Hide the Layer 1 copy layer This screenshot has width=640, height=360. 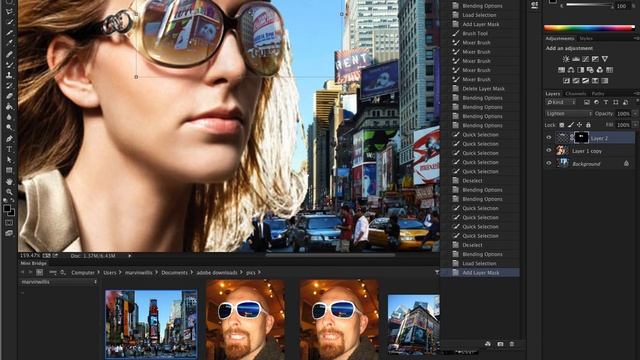coord(549,151)
